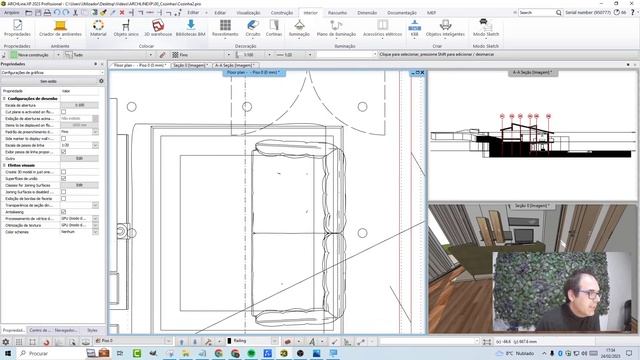Open Acessórios elétricos tool
This screenshot has height=360, width=640.
click(x=382, y=28)
